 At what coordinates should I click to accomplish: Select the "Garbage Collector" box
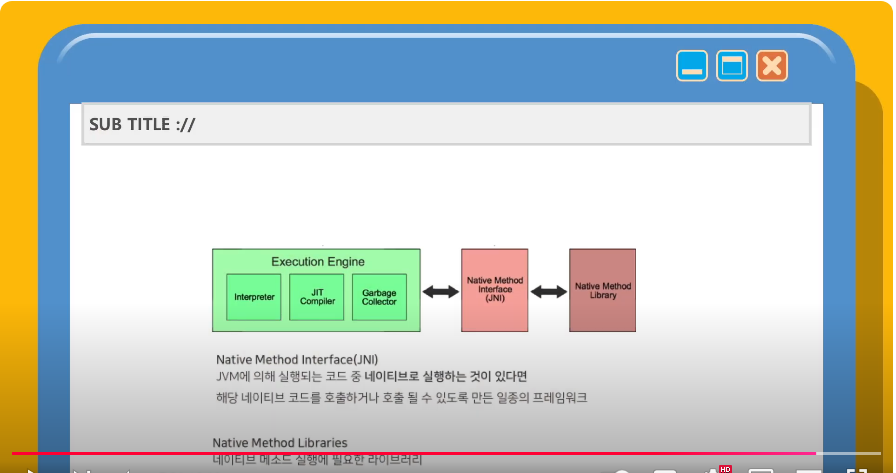pyautogui.click(x=379, y=297)
